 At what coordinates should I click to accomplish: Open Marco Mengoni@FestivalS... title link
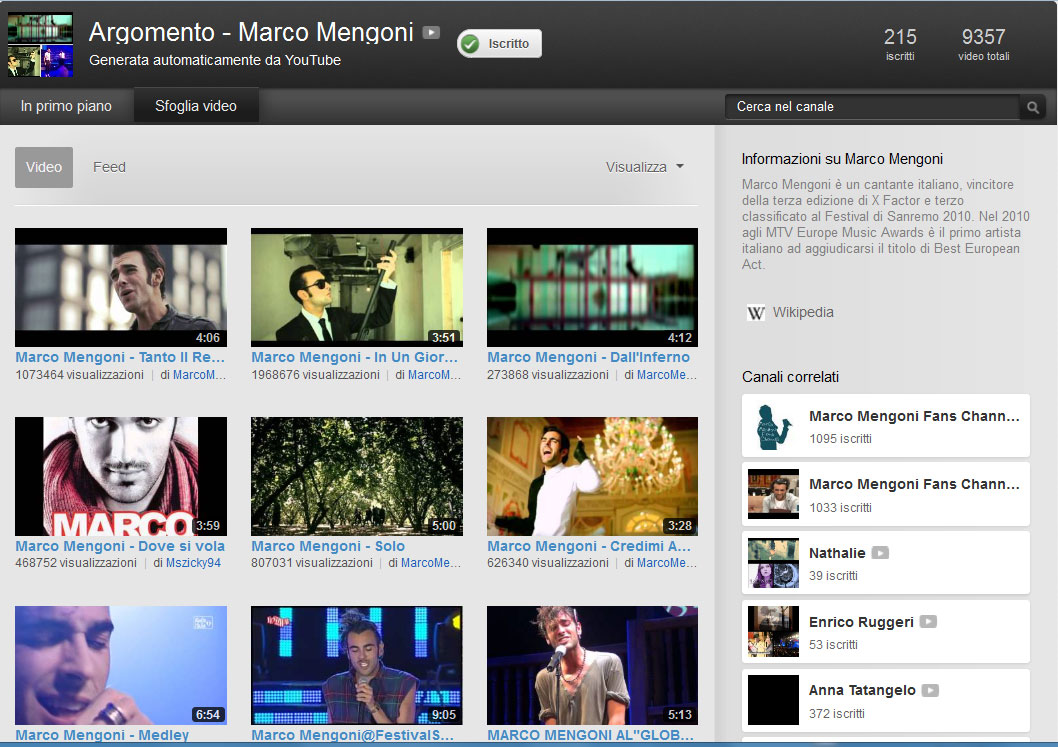click(x=352, y=735)
